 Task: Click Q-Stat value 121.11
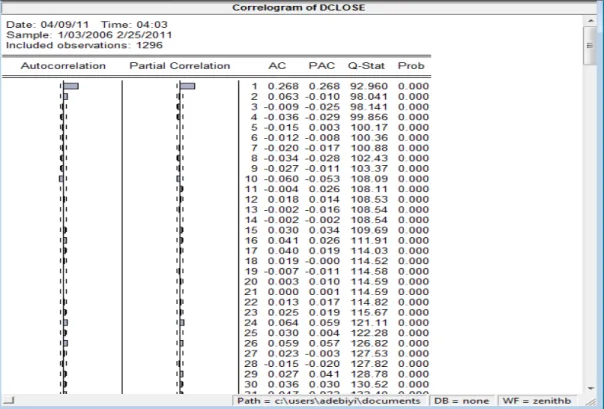coord(369,323)
